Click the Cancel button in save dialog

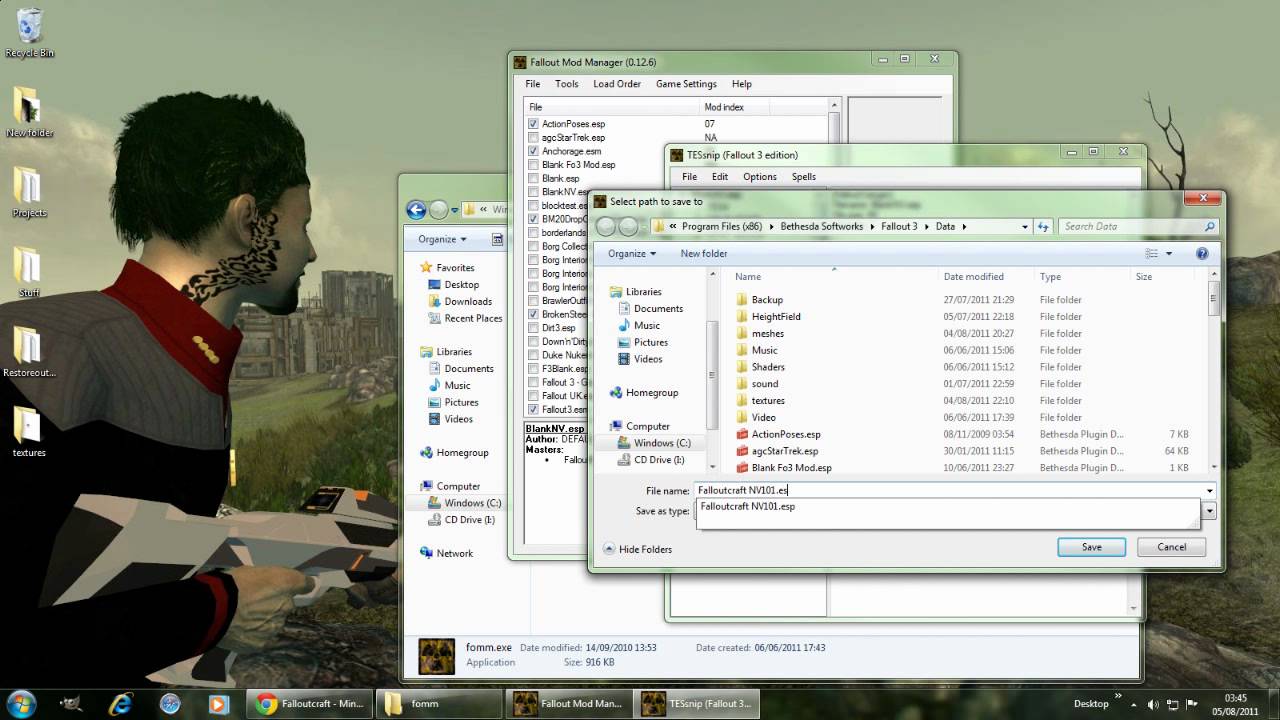(1172, 547)
